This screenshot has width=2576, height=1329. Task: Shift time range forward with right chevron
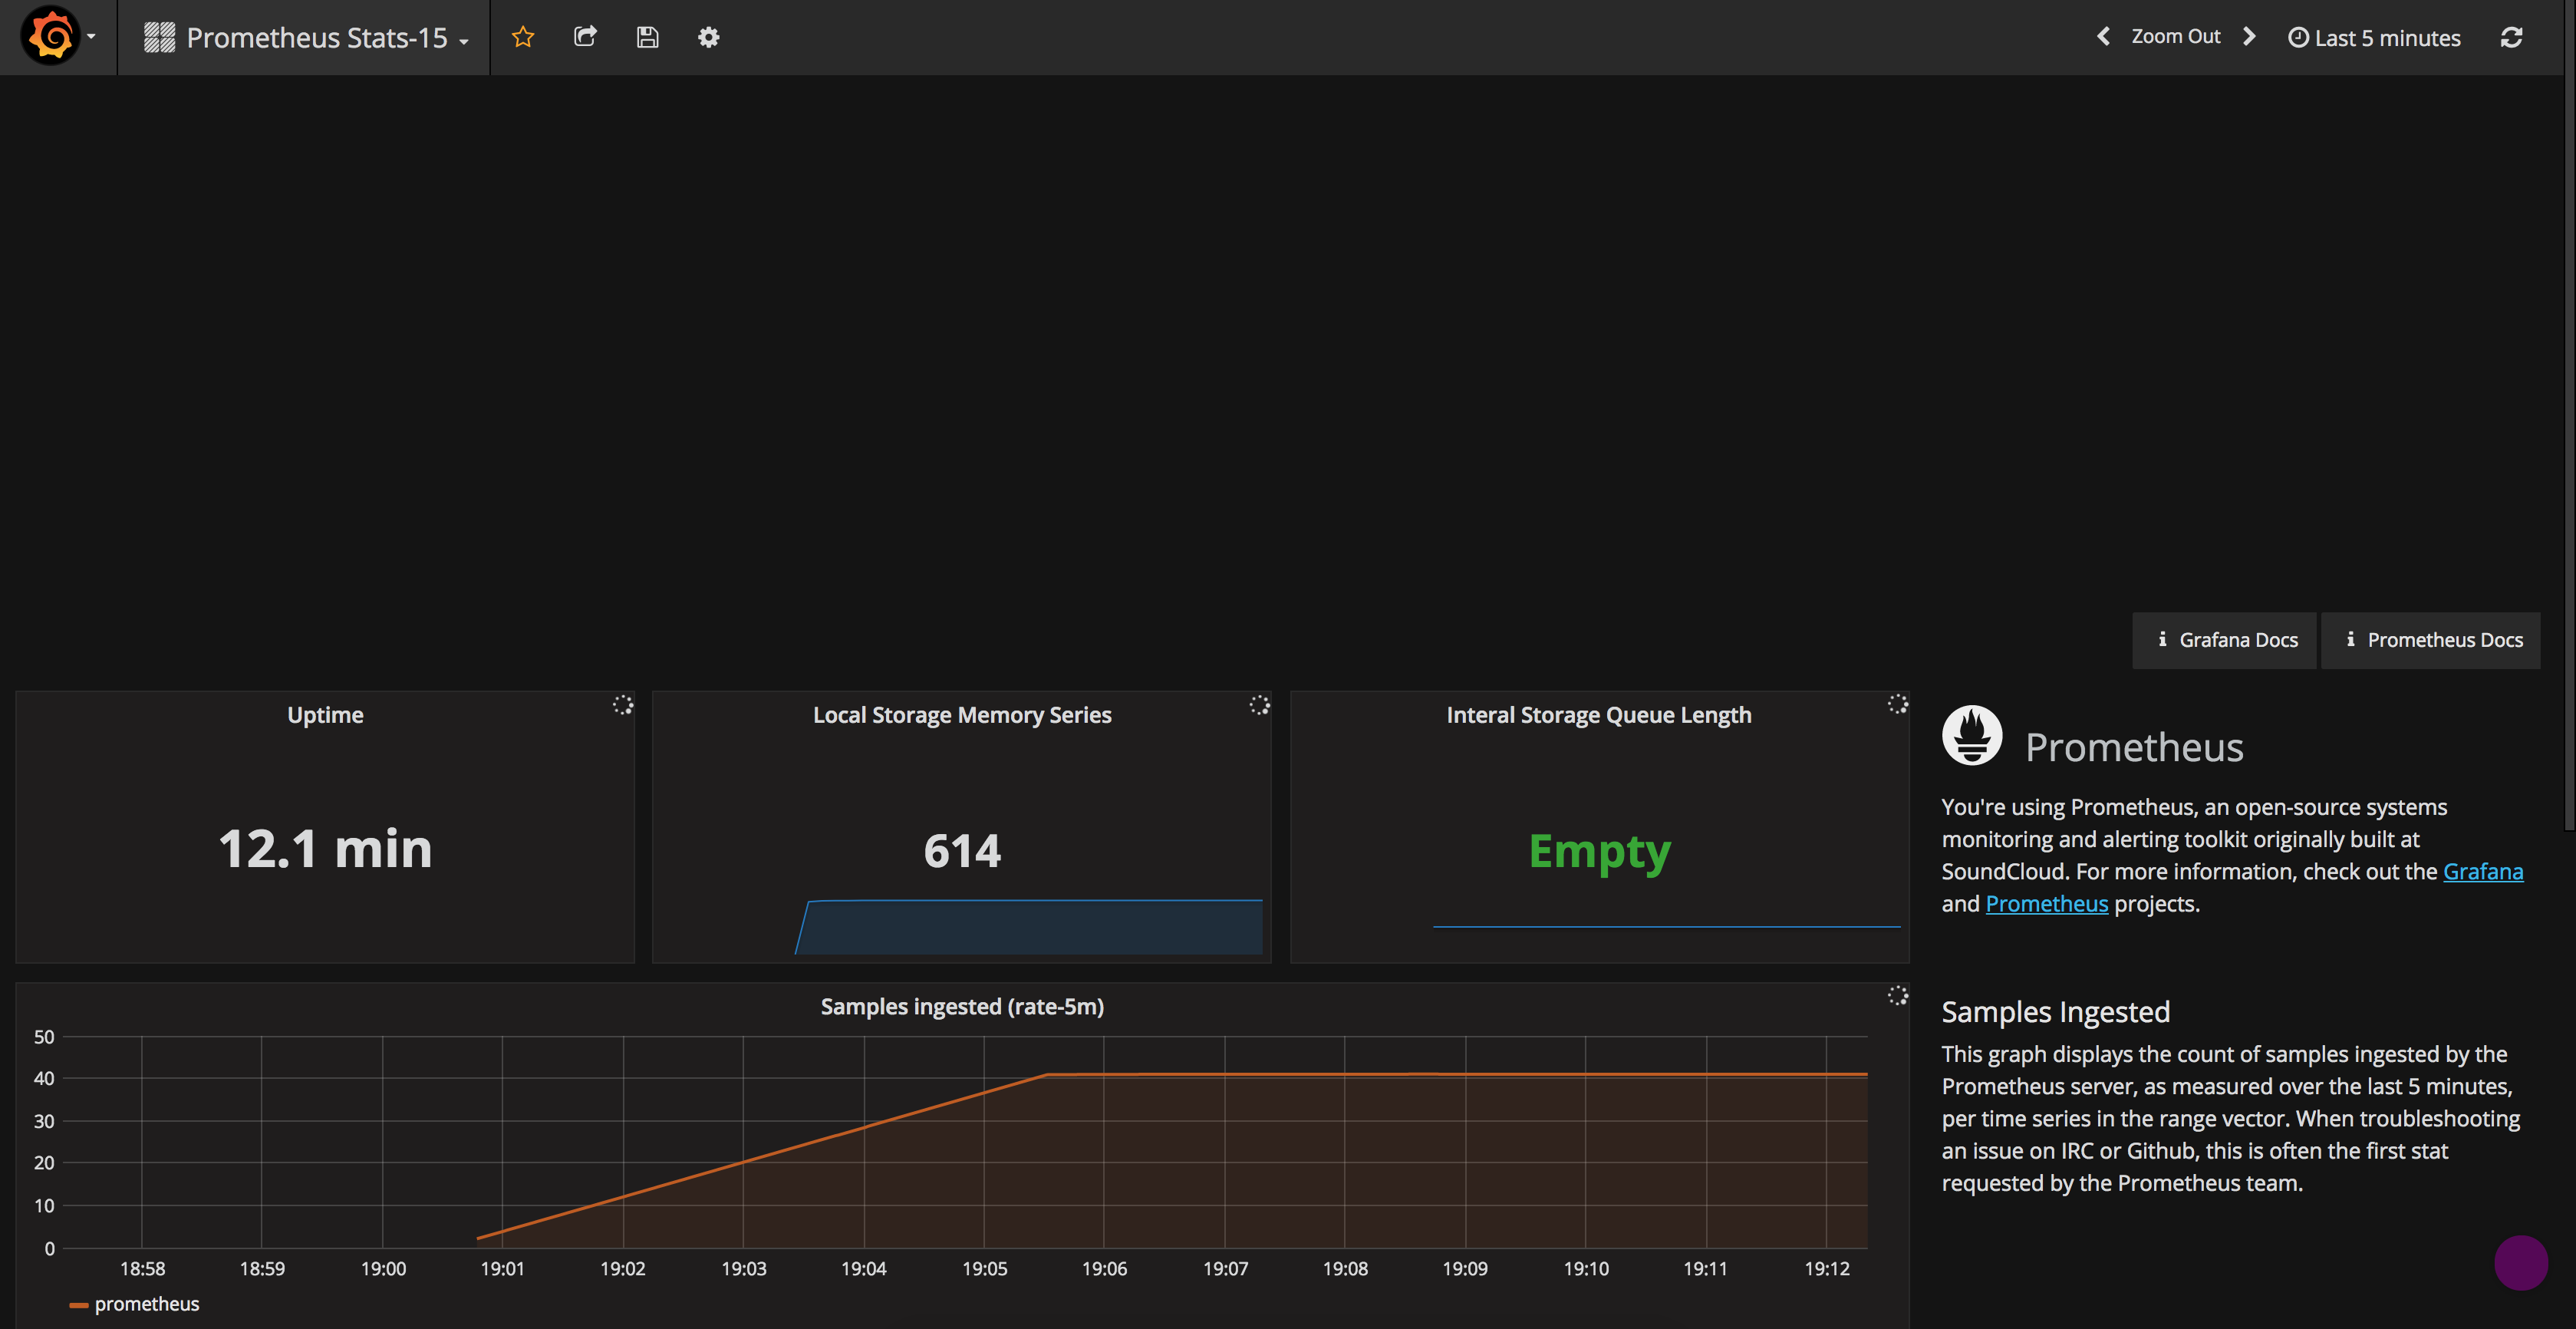point(2250,37)
